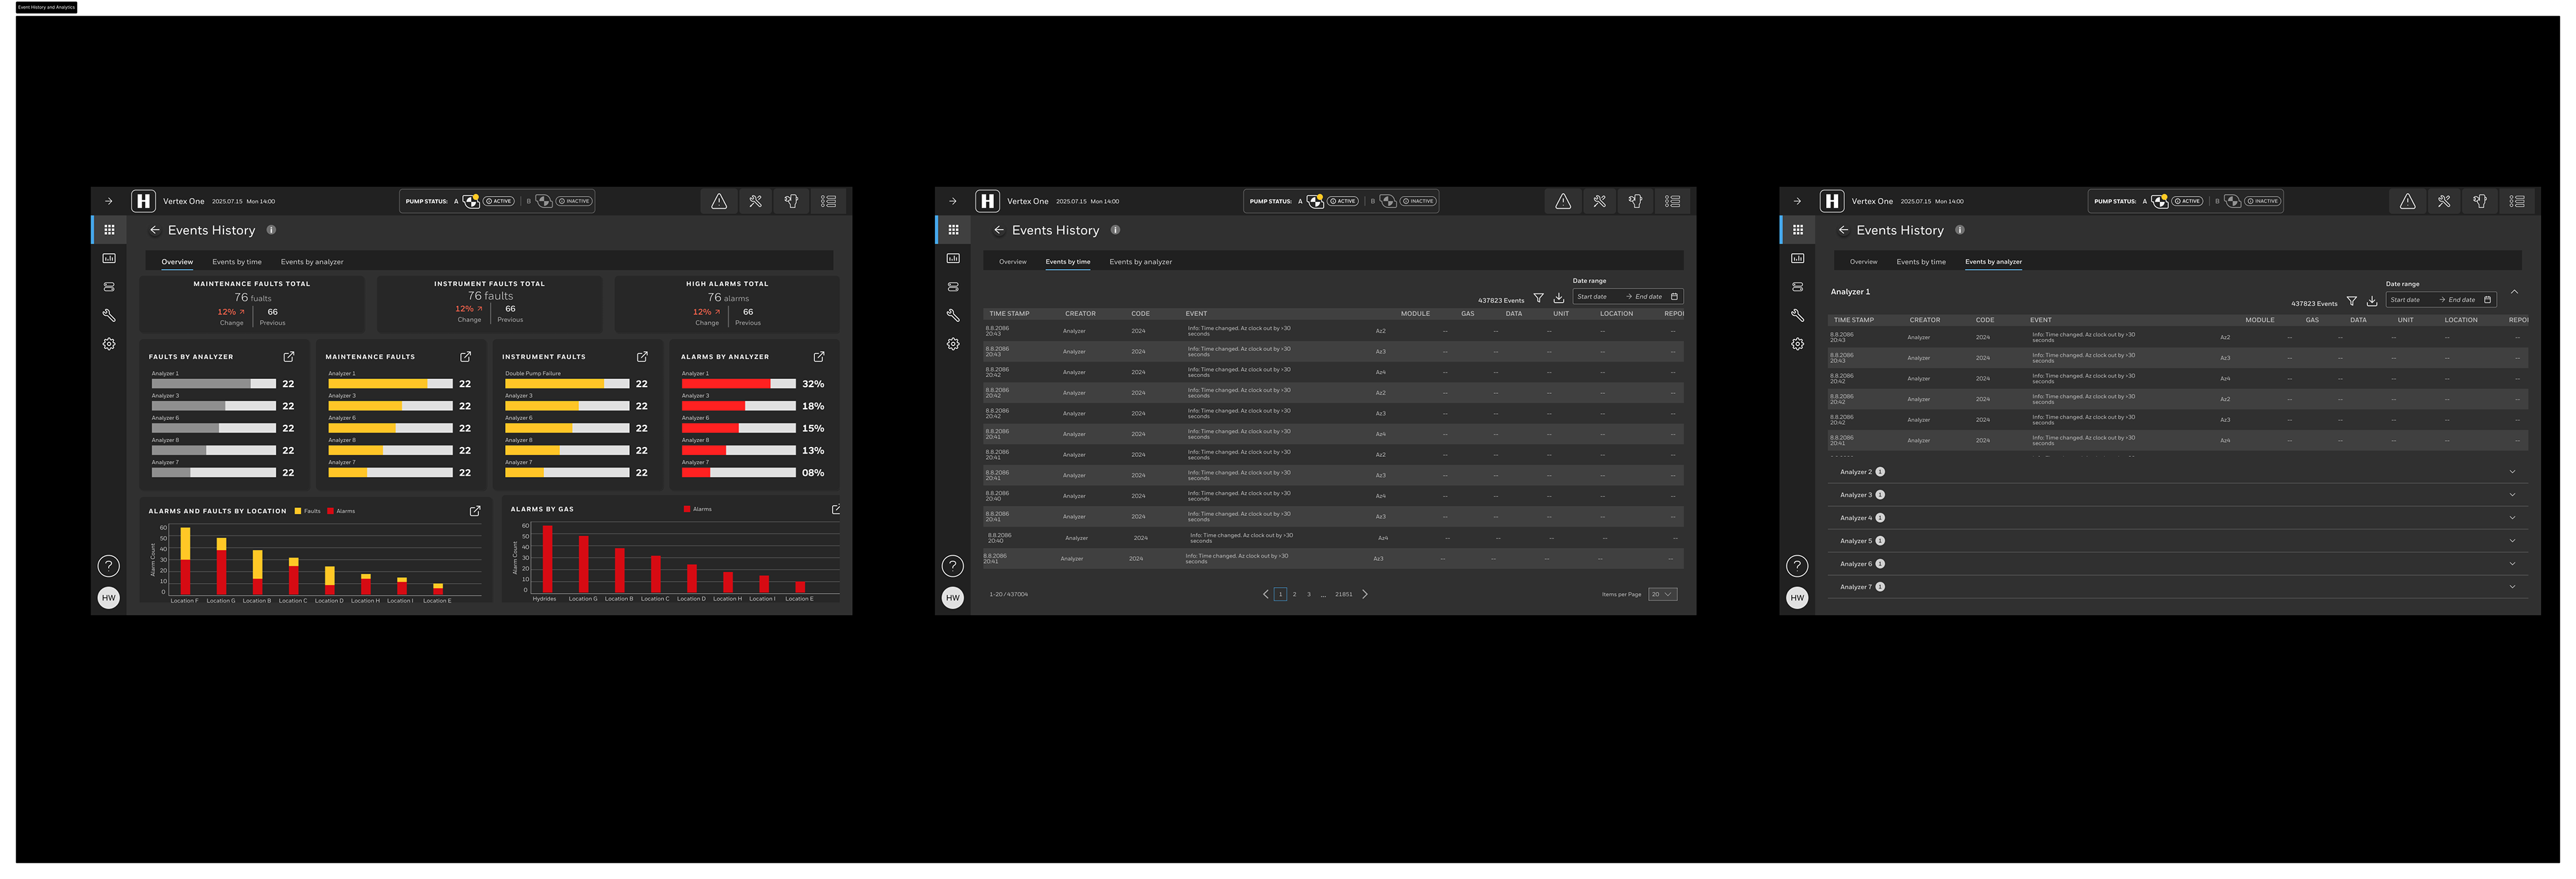Select Analyzer 1 red bar in Alarms by Analyzer
This screenshot has height=879, width=2576.
coord(725,384)
